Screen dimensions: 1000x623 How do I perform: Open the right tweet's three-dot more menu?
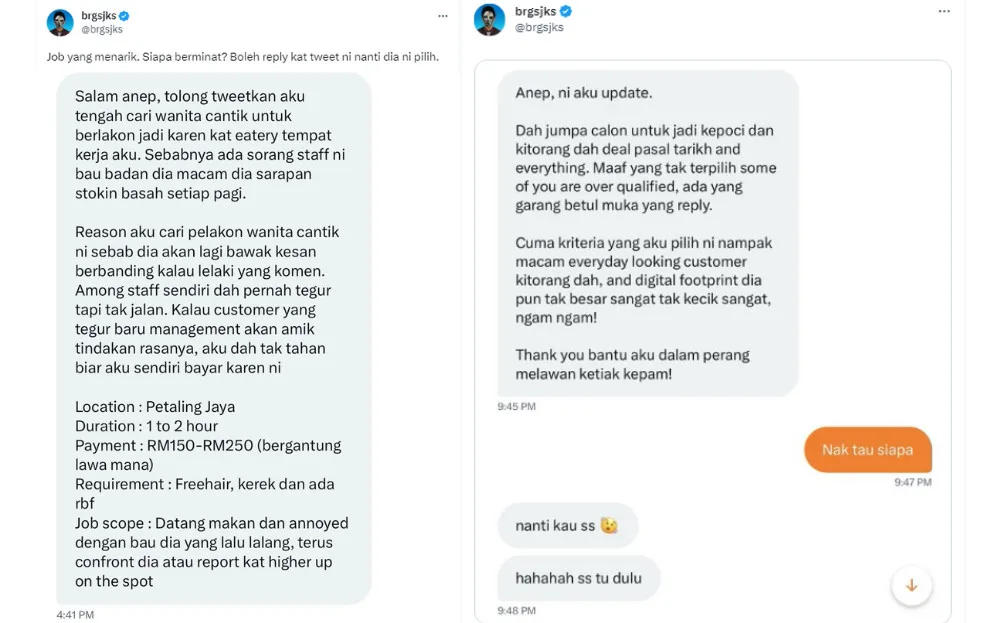944,11
